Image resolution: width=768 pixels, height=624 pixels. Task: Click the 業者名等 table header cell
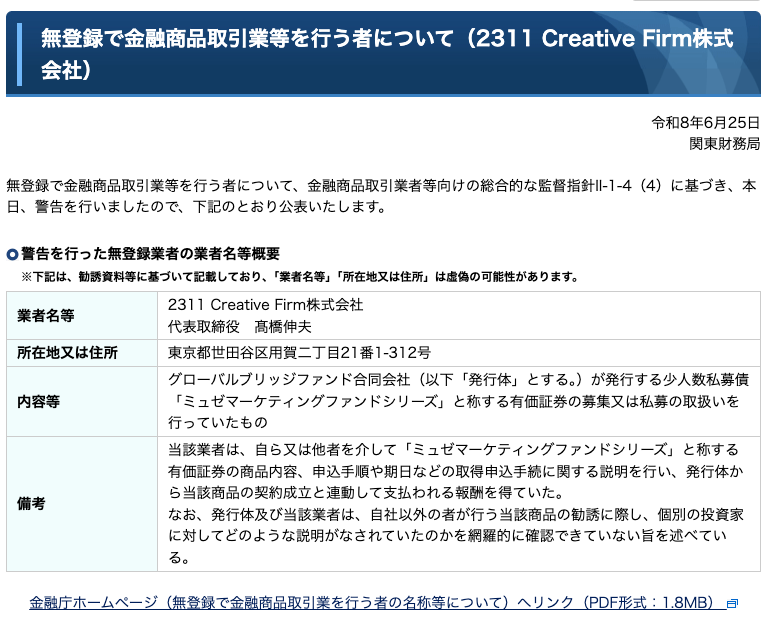[82, 315]
